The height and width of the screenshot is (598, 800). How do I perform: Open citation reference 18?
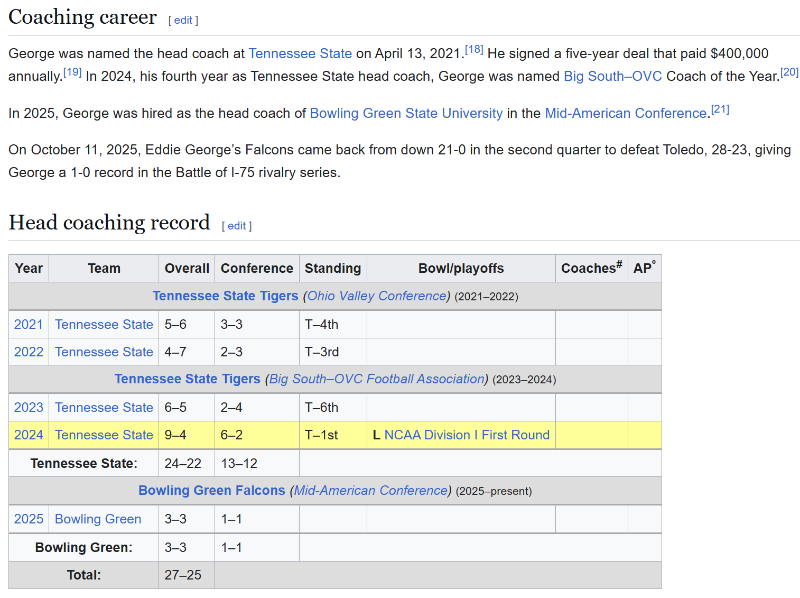pos(474,49)
